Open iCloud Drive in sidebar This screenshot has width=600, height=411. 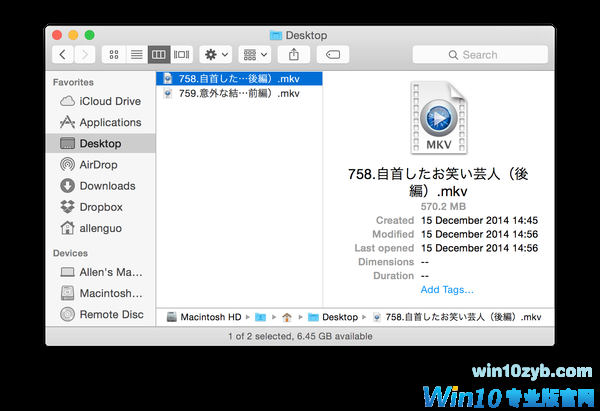[x=101, y=101]
